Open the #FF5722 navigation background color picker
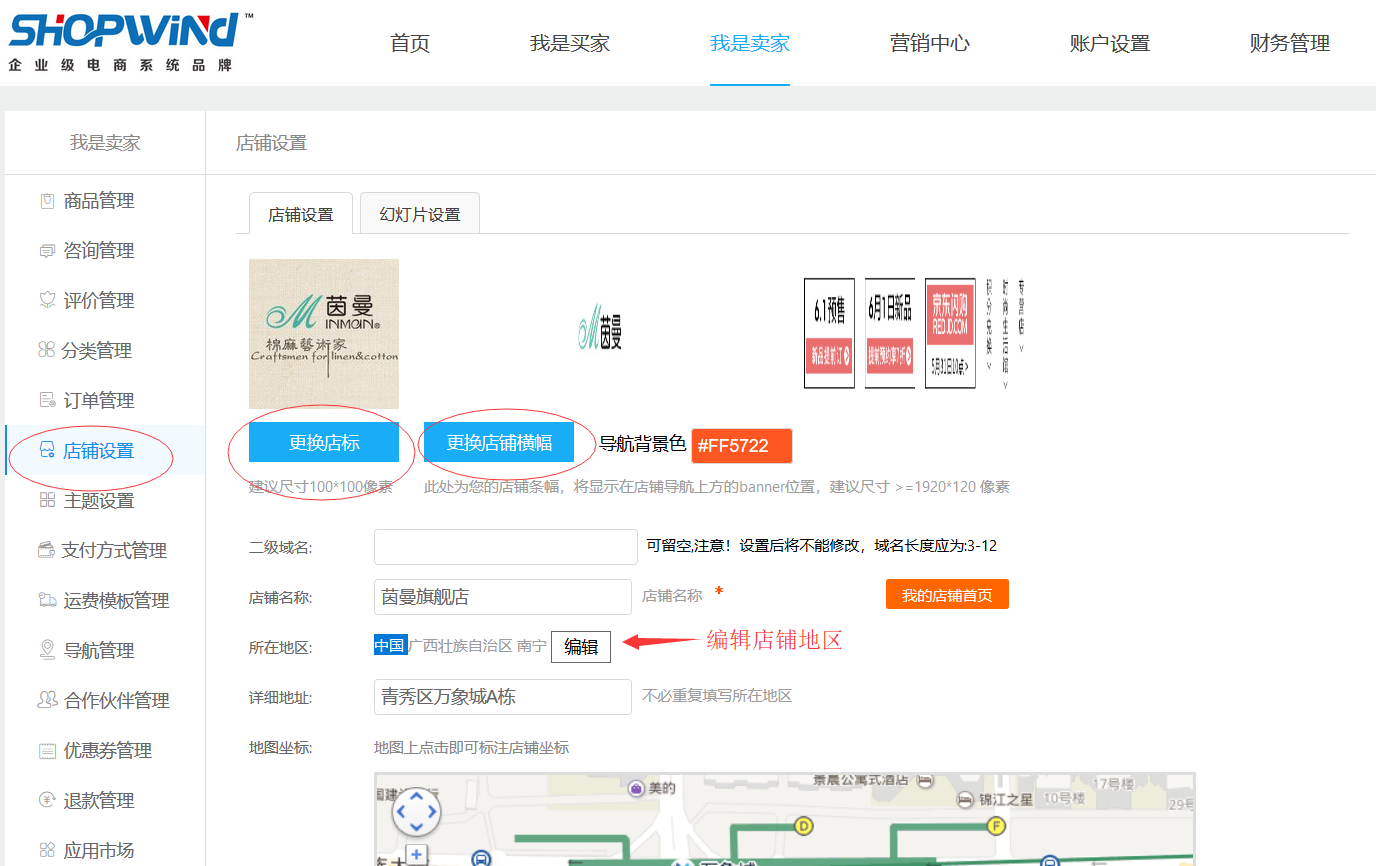The width and height of the screenshot is (1376, 866). (742, 446)
